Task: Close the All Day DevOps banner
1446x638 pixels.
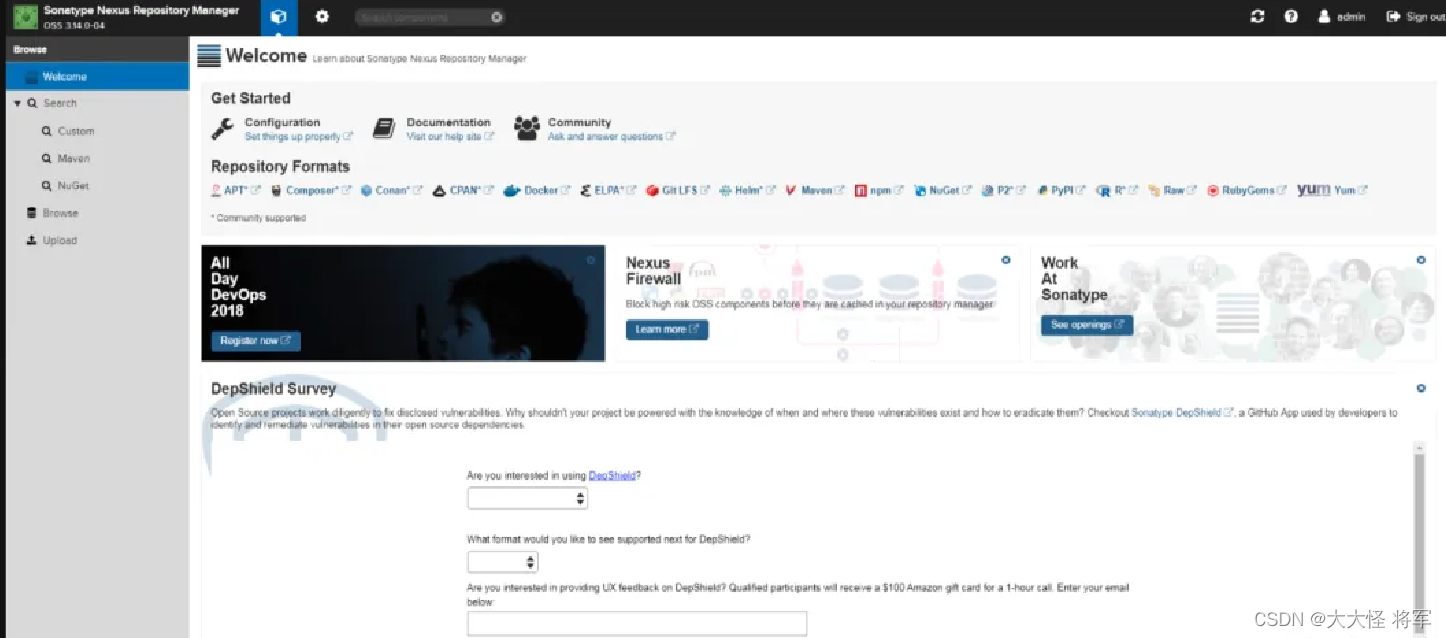Action: tap(591, 260)
